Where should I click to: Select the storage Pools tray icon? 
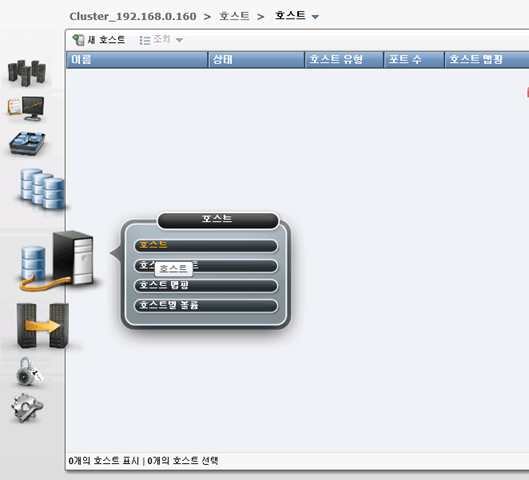point(27,143)
